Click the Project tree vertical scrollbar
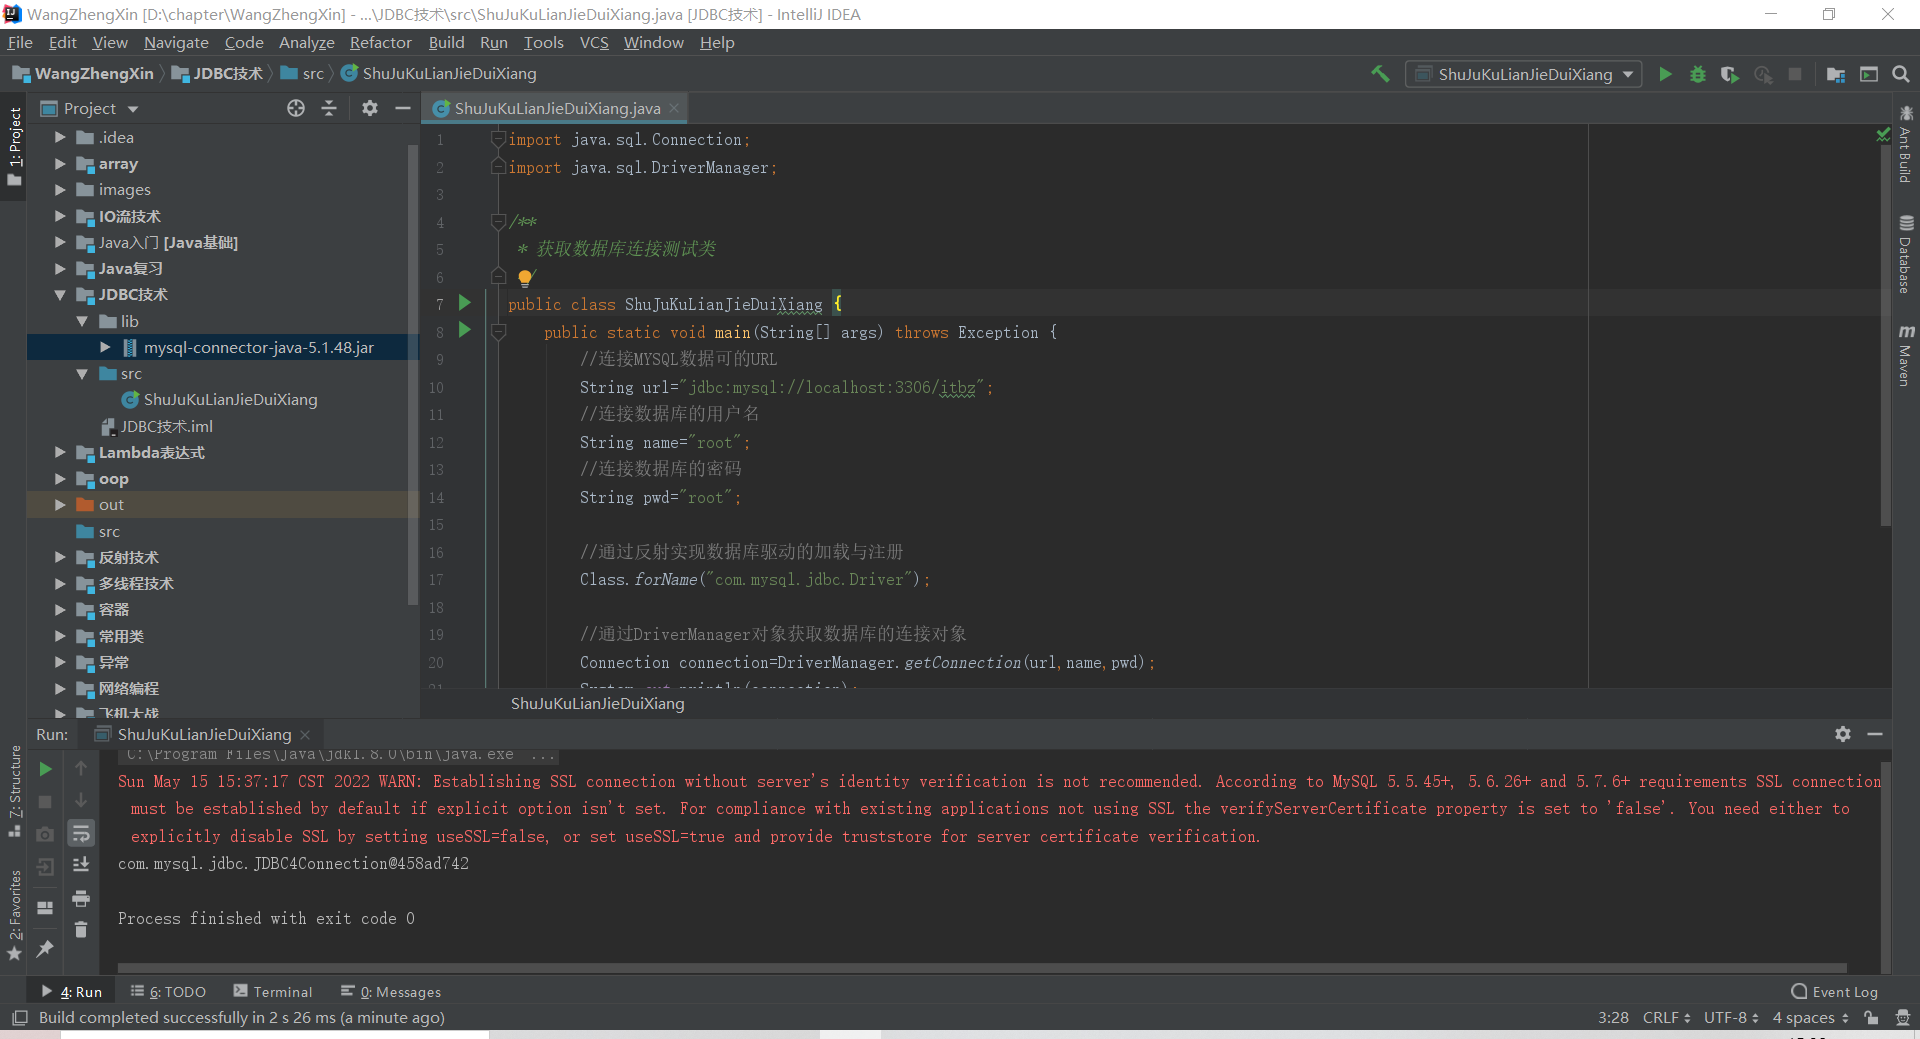 [412, 375]
